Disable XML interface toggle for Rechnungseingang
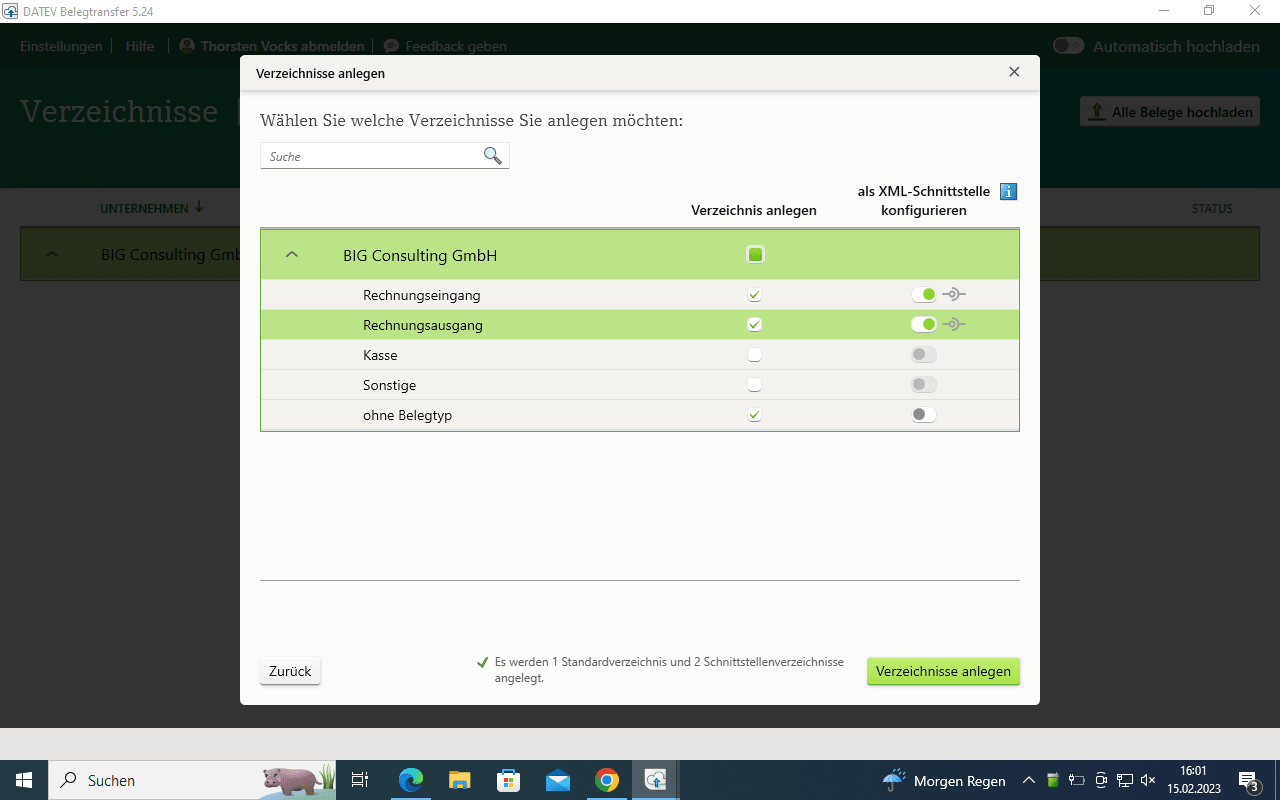Image resolution: width=1280 pixels, height=800 pixels. tap(924, 295)
